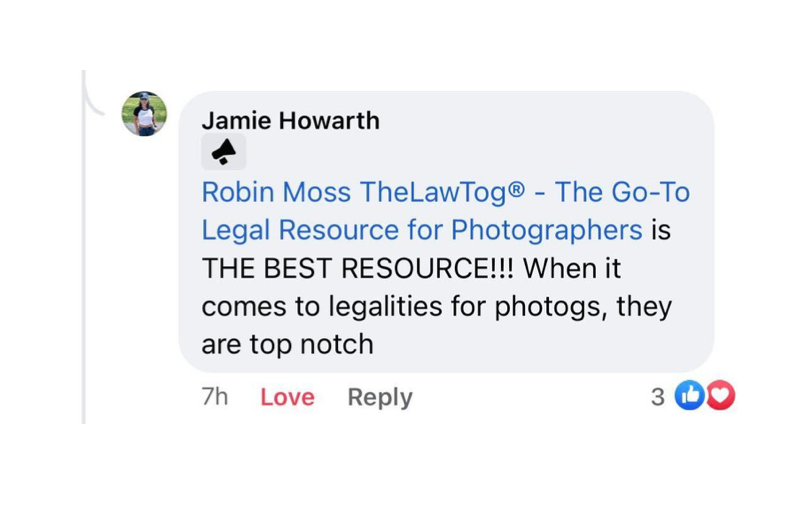Viewport: 808px width, 508px height.
Task: Click the red heart reaction icon
Action: click(720, 396)
